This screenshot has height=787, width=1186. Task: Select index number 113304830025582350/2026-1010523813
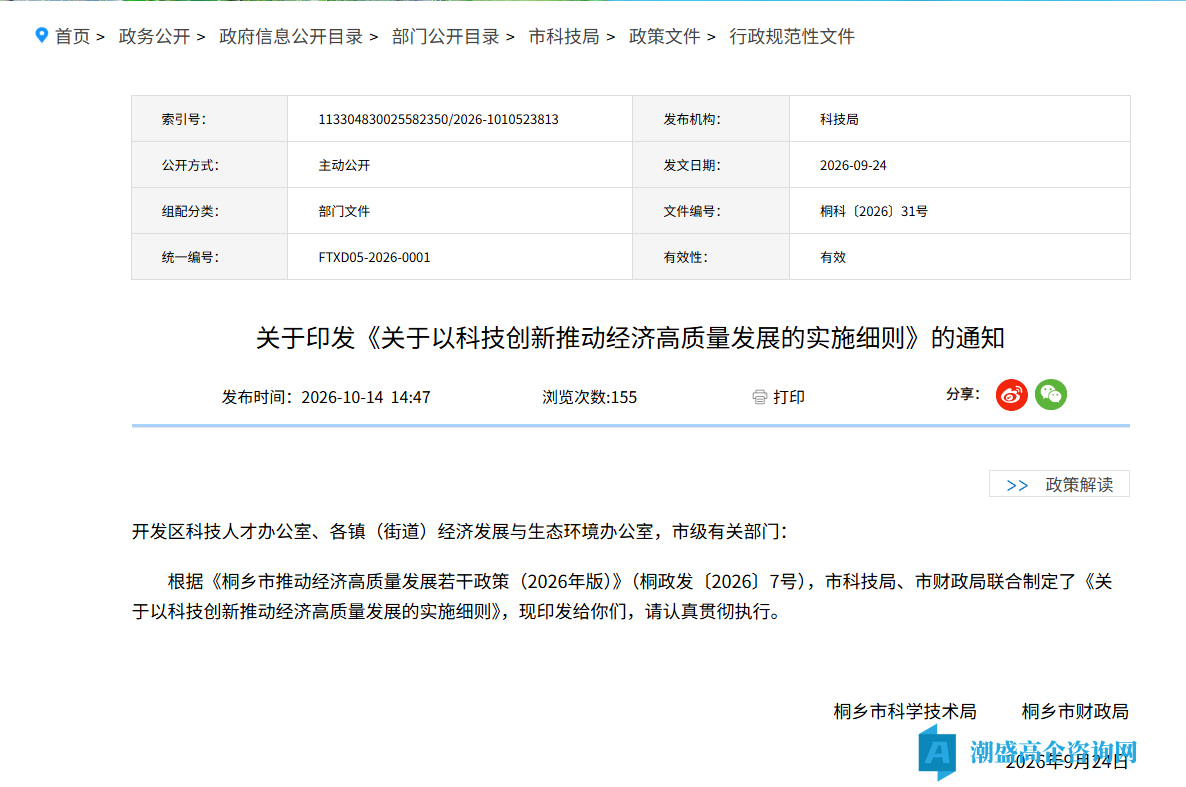[x=438, y=120]
